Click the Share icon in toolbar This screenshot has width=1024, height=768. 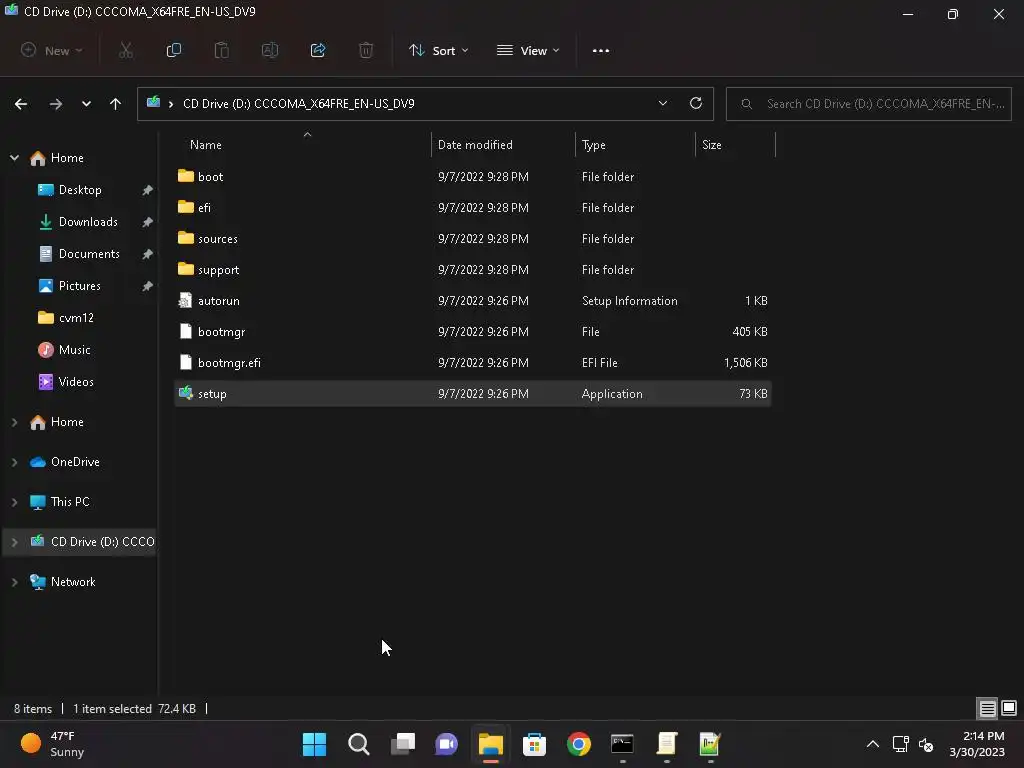pyautogui.click(x=318, y=50)
